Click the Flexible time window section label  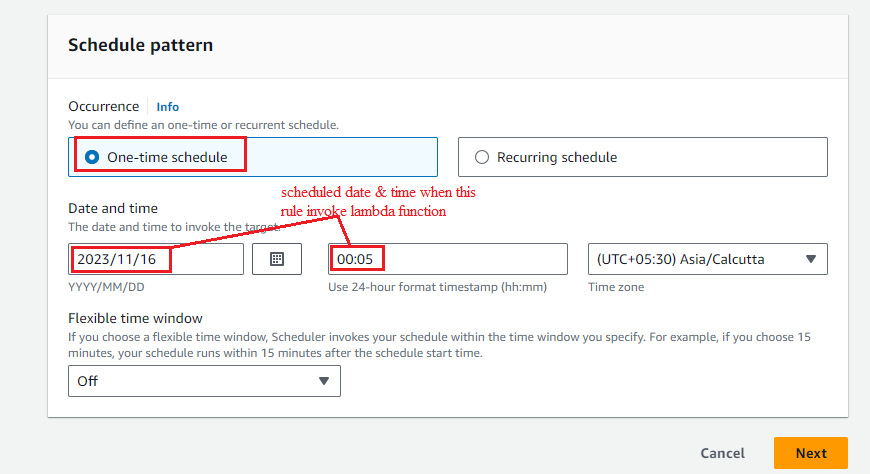[135, 318]
